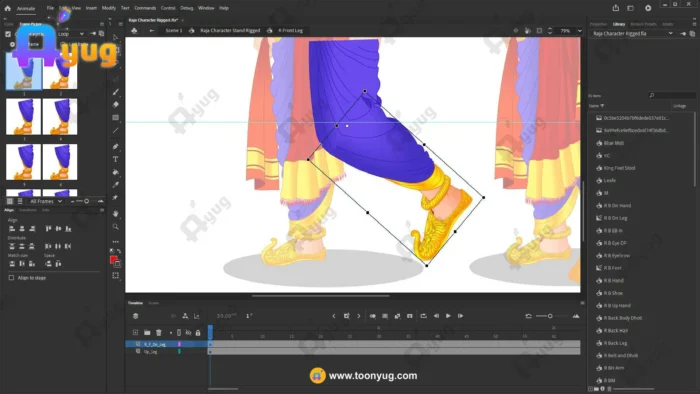Image resolution: width=700 pixels, height=394 pixels.
Task: Open the Workspace switcher icon
Action: [x=630, y=8]
